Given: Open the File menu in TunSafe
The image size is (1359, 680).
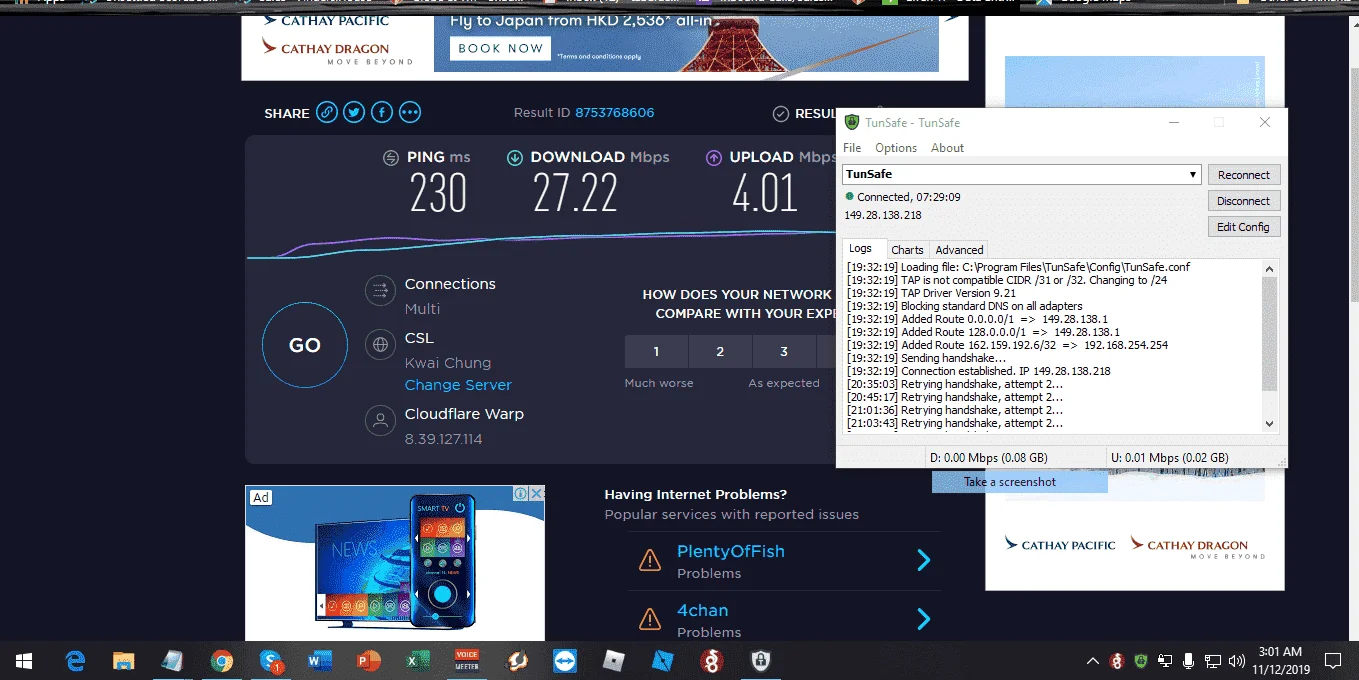Looking at the screenshot, I should coord(852,148).
